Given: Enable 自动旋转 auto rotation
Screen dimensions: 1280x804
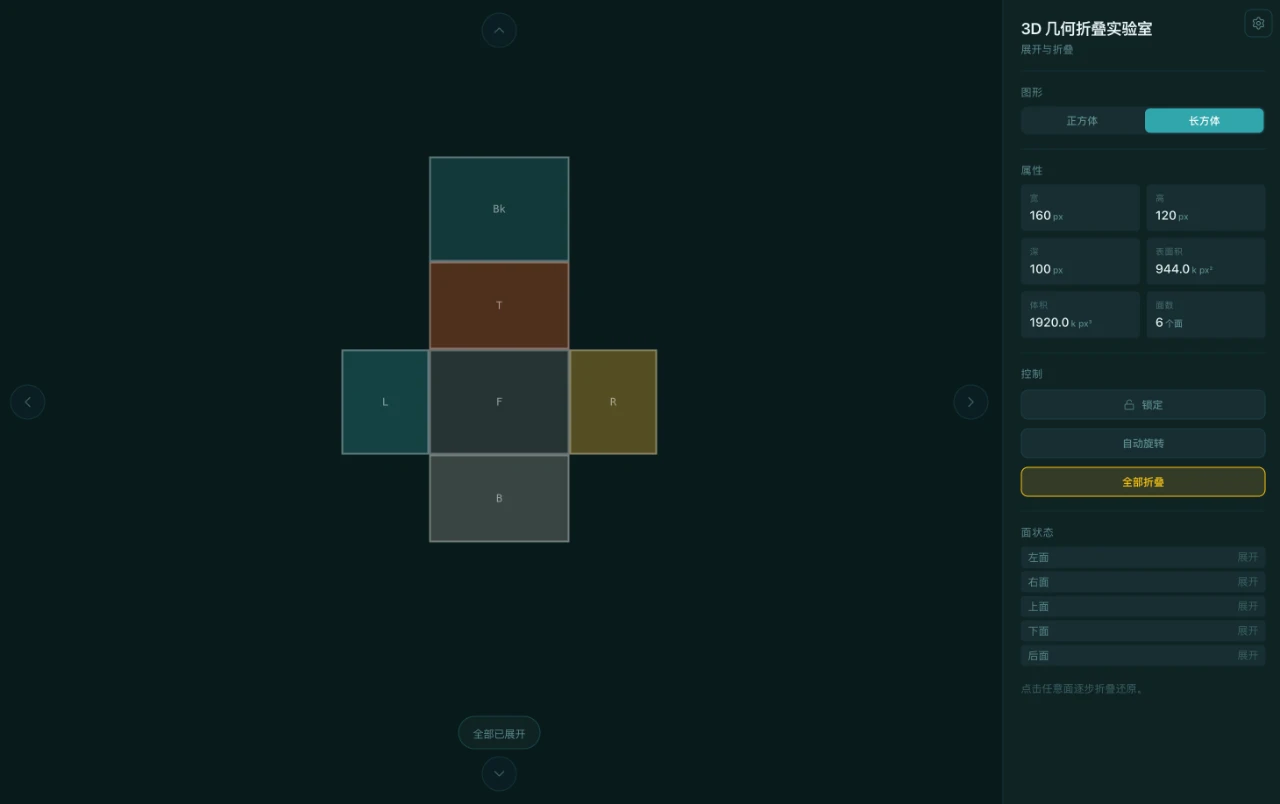Looking at the screenshot, I should click(x=1143, y=443).
